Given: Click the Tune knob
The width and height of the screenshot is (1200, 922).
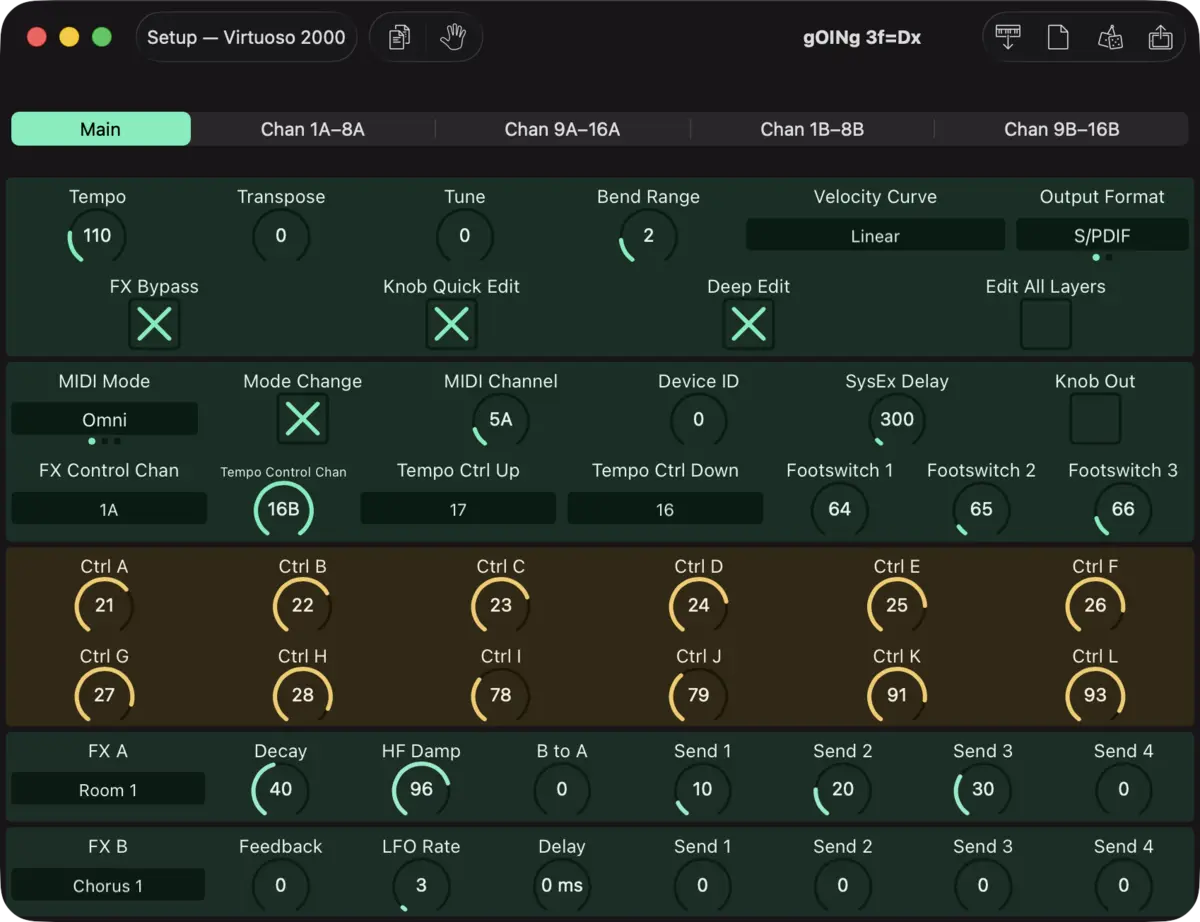Looking at the screenshot, I should [465, 236].
